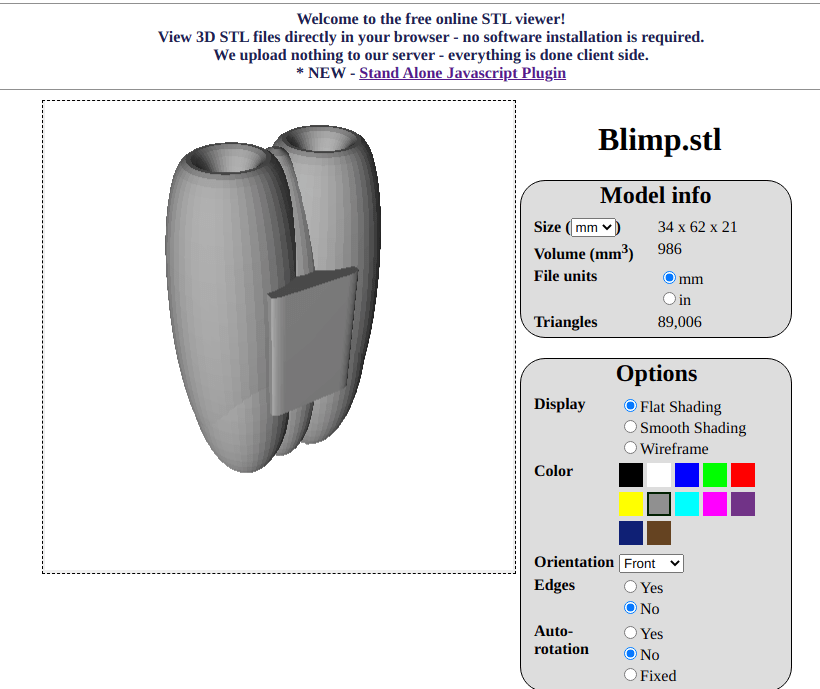Image resolution: width=820 pixels, height=689 pixels.
Task: Apply the purple color swatch
Action: (743, 504)
